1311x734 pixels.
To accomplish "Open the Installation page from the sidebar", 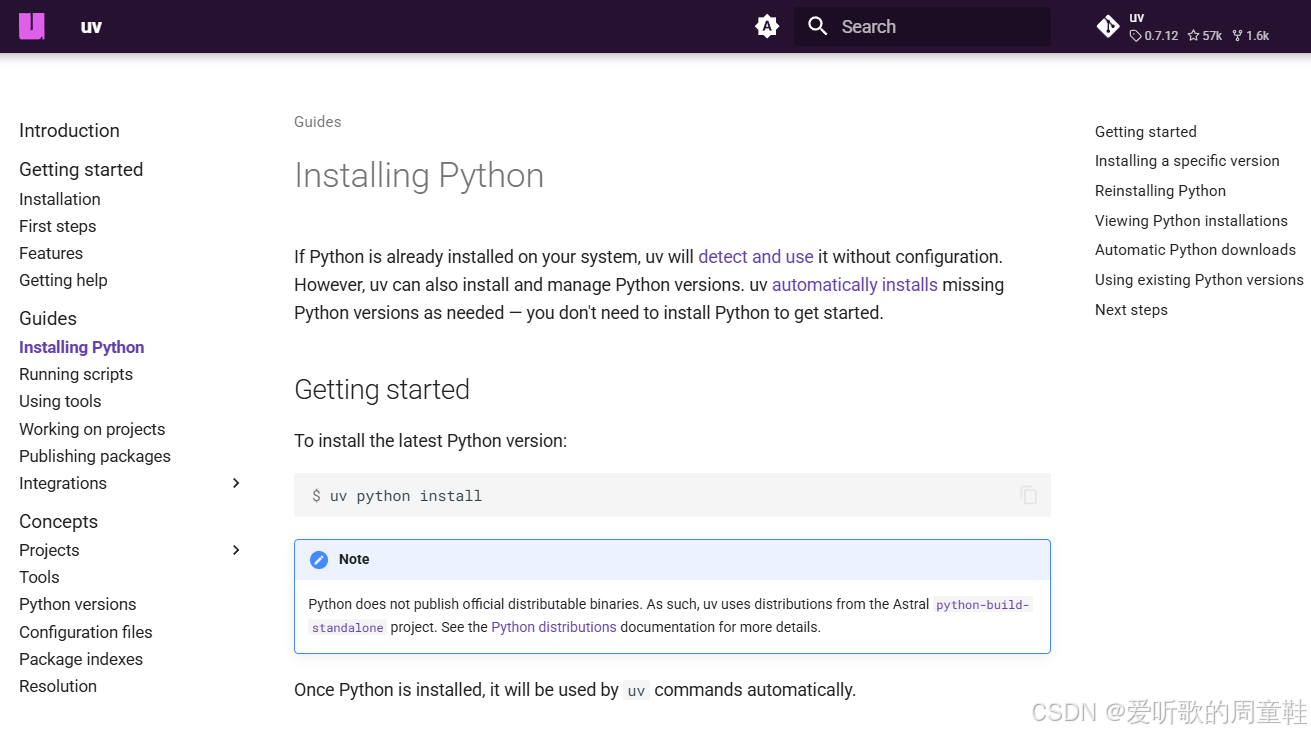I will (60, 199).
